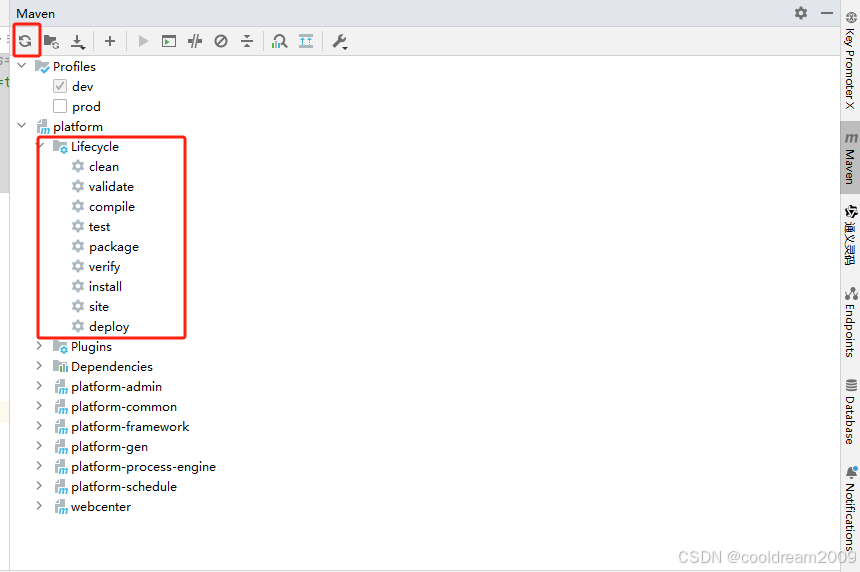Check the prod profile checkbox

click(x=60, y=106)
